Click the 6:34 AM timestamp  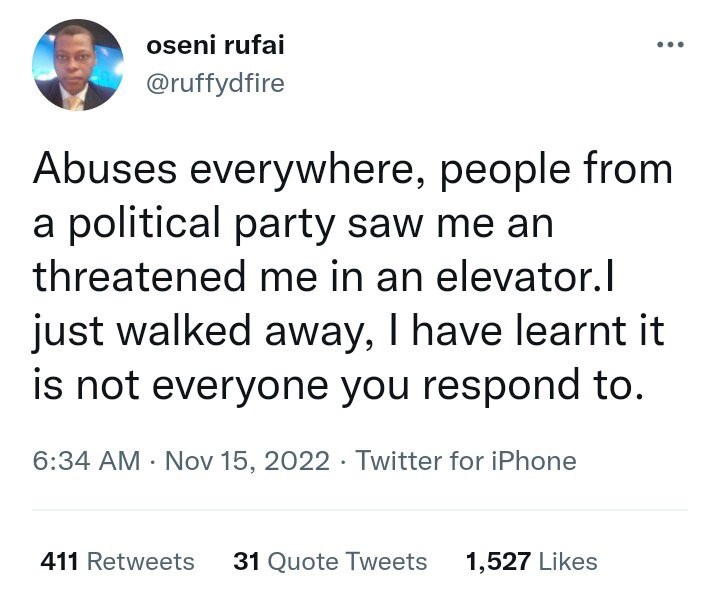(86, 461)
